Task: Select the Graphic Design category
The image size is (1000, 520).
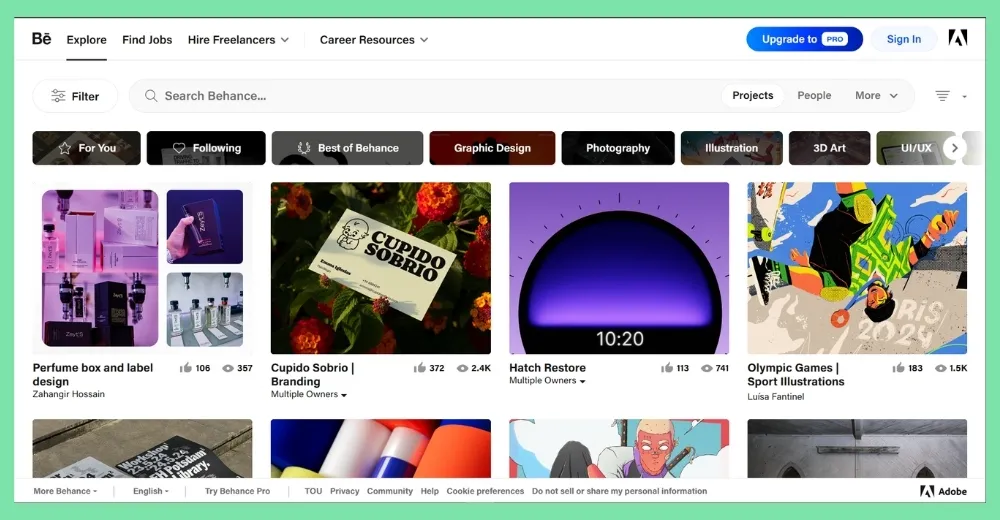Action: [x=492, y=148]
